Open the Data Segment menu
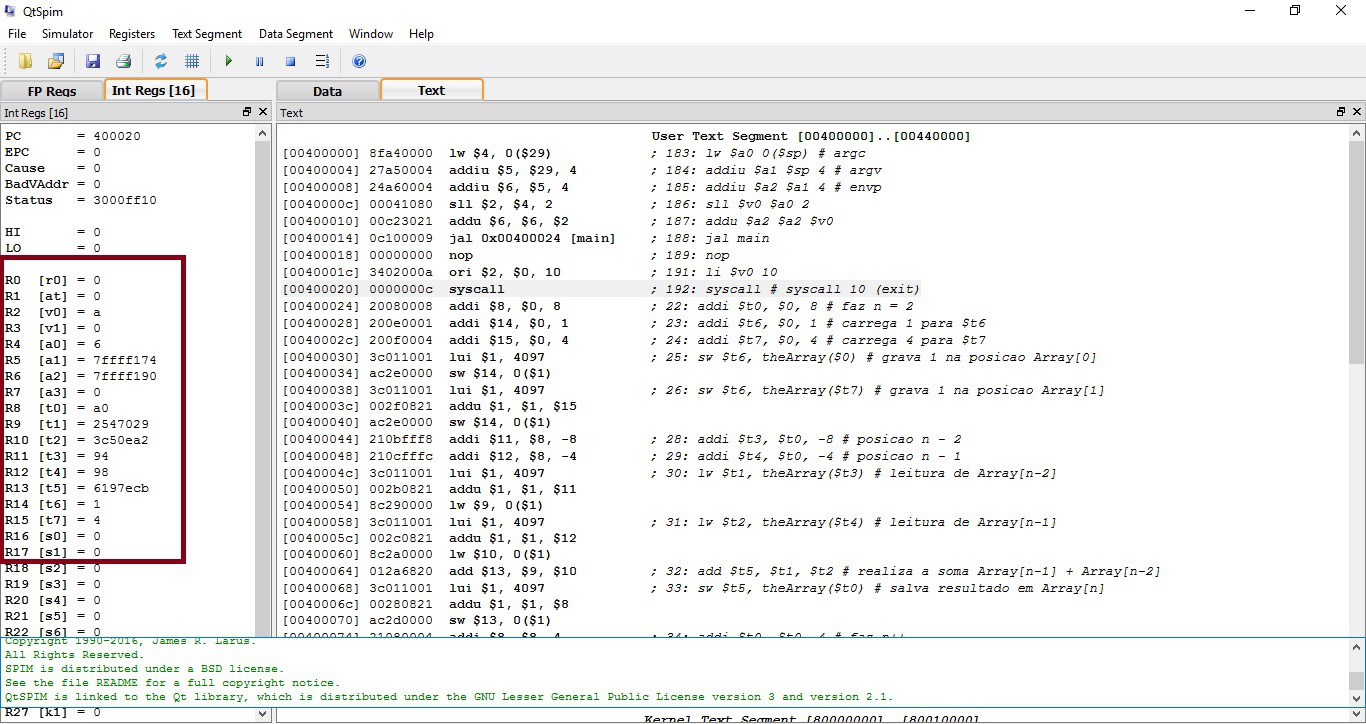 [x=296, y=34]
